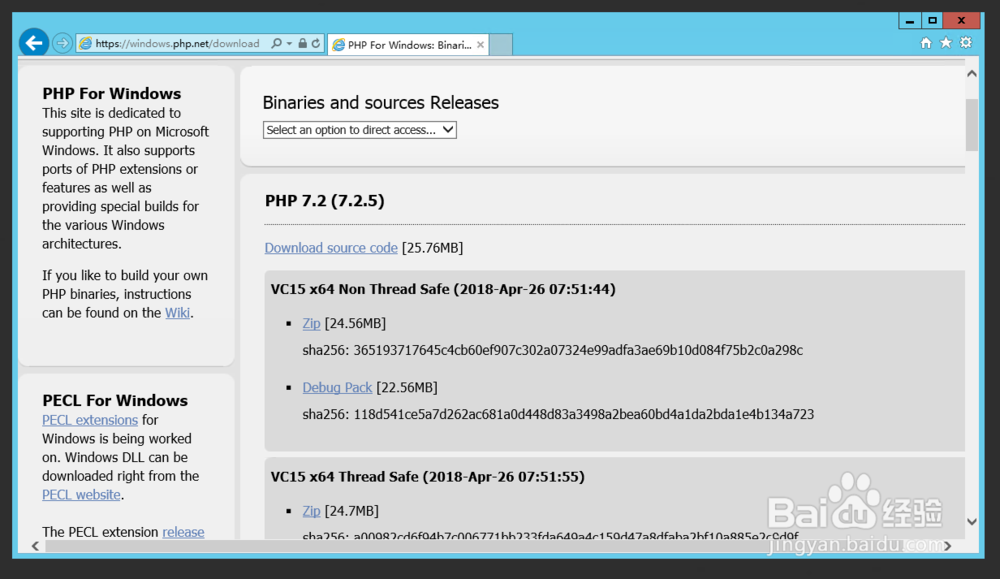
Task: Click the 'PECL For Windows' sidebar heading
Action: [x=115, y=400]
